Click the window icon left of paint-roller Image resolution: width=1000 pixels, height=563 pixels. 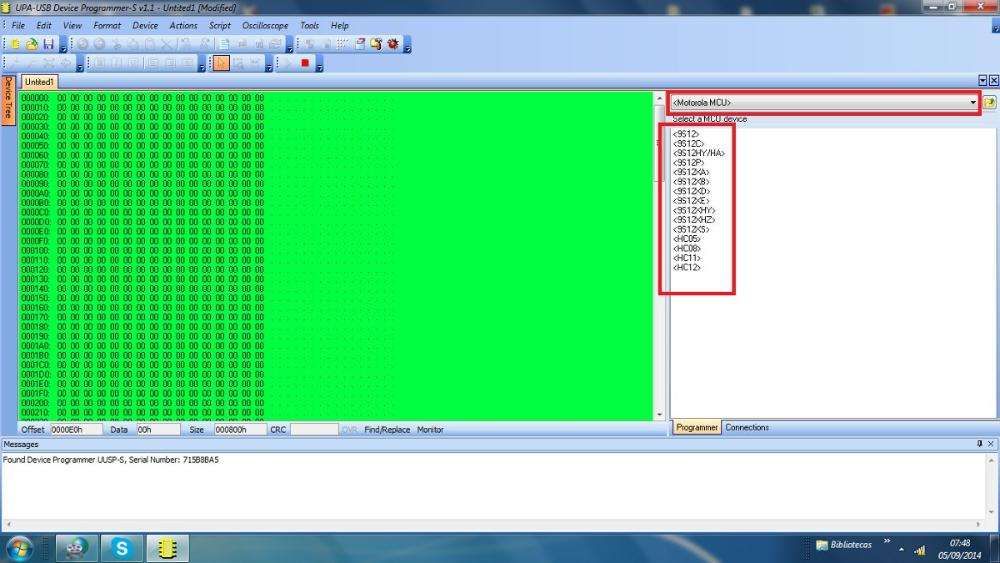[x=360, y=44]
